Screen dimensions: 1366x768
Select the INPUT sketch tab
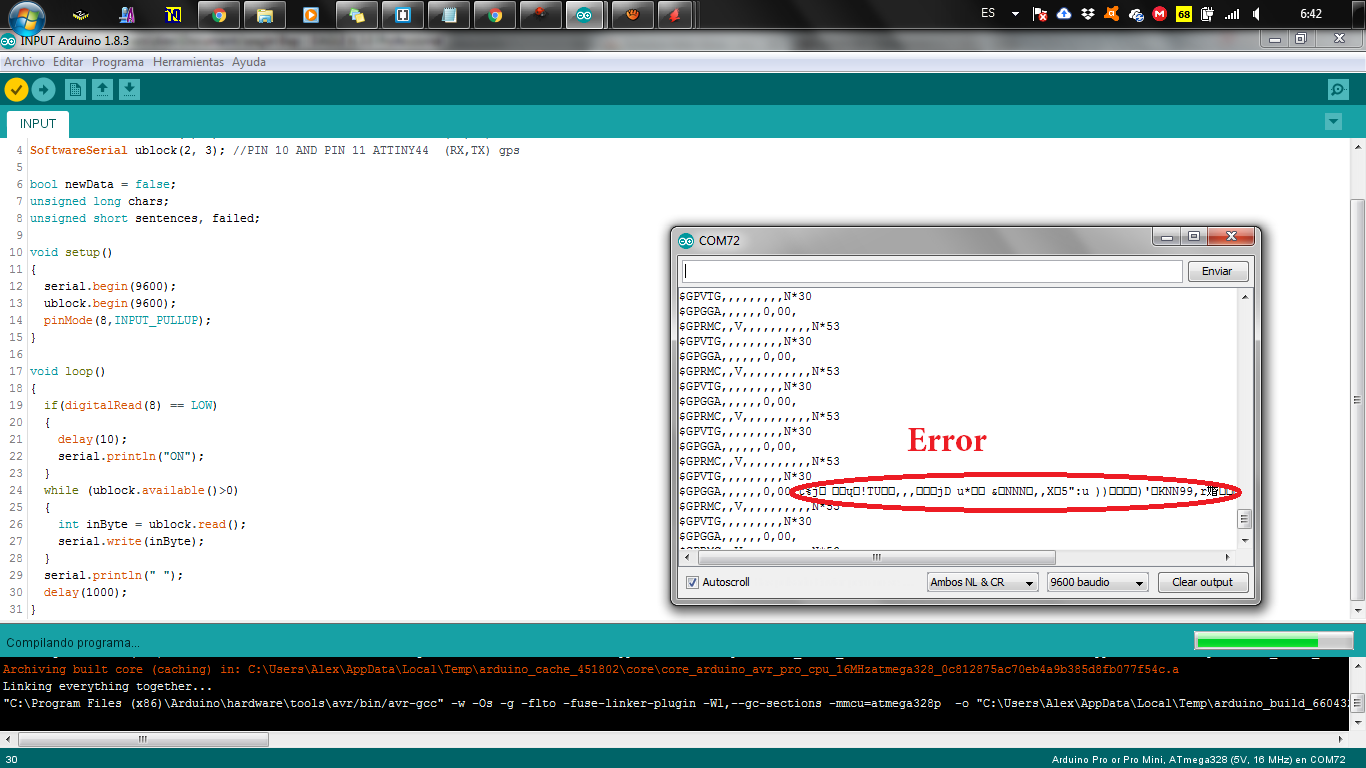tap(38, 124)
